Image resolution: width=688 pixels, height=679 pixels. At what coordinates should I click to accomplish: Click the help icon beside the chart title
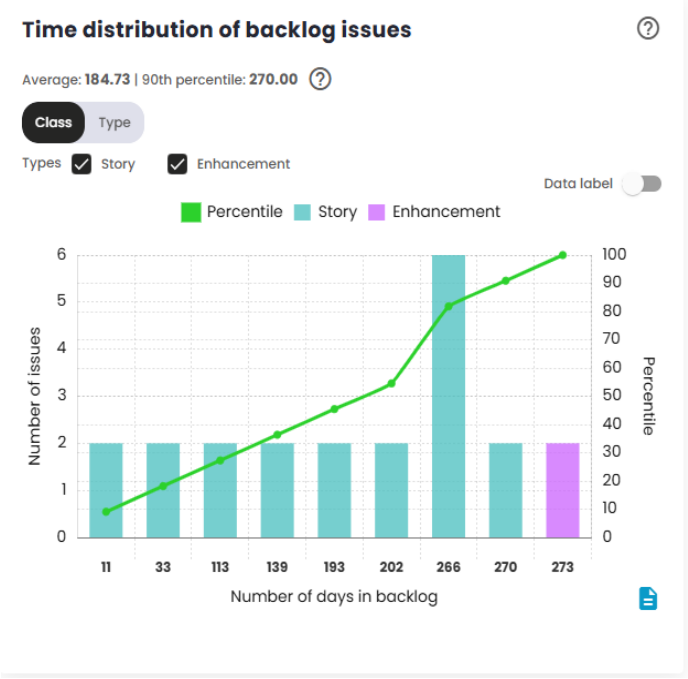click(648, 29)
